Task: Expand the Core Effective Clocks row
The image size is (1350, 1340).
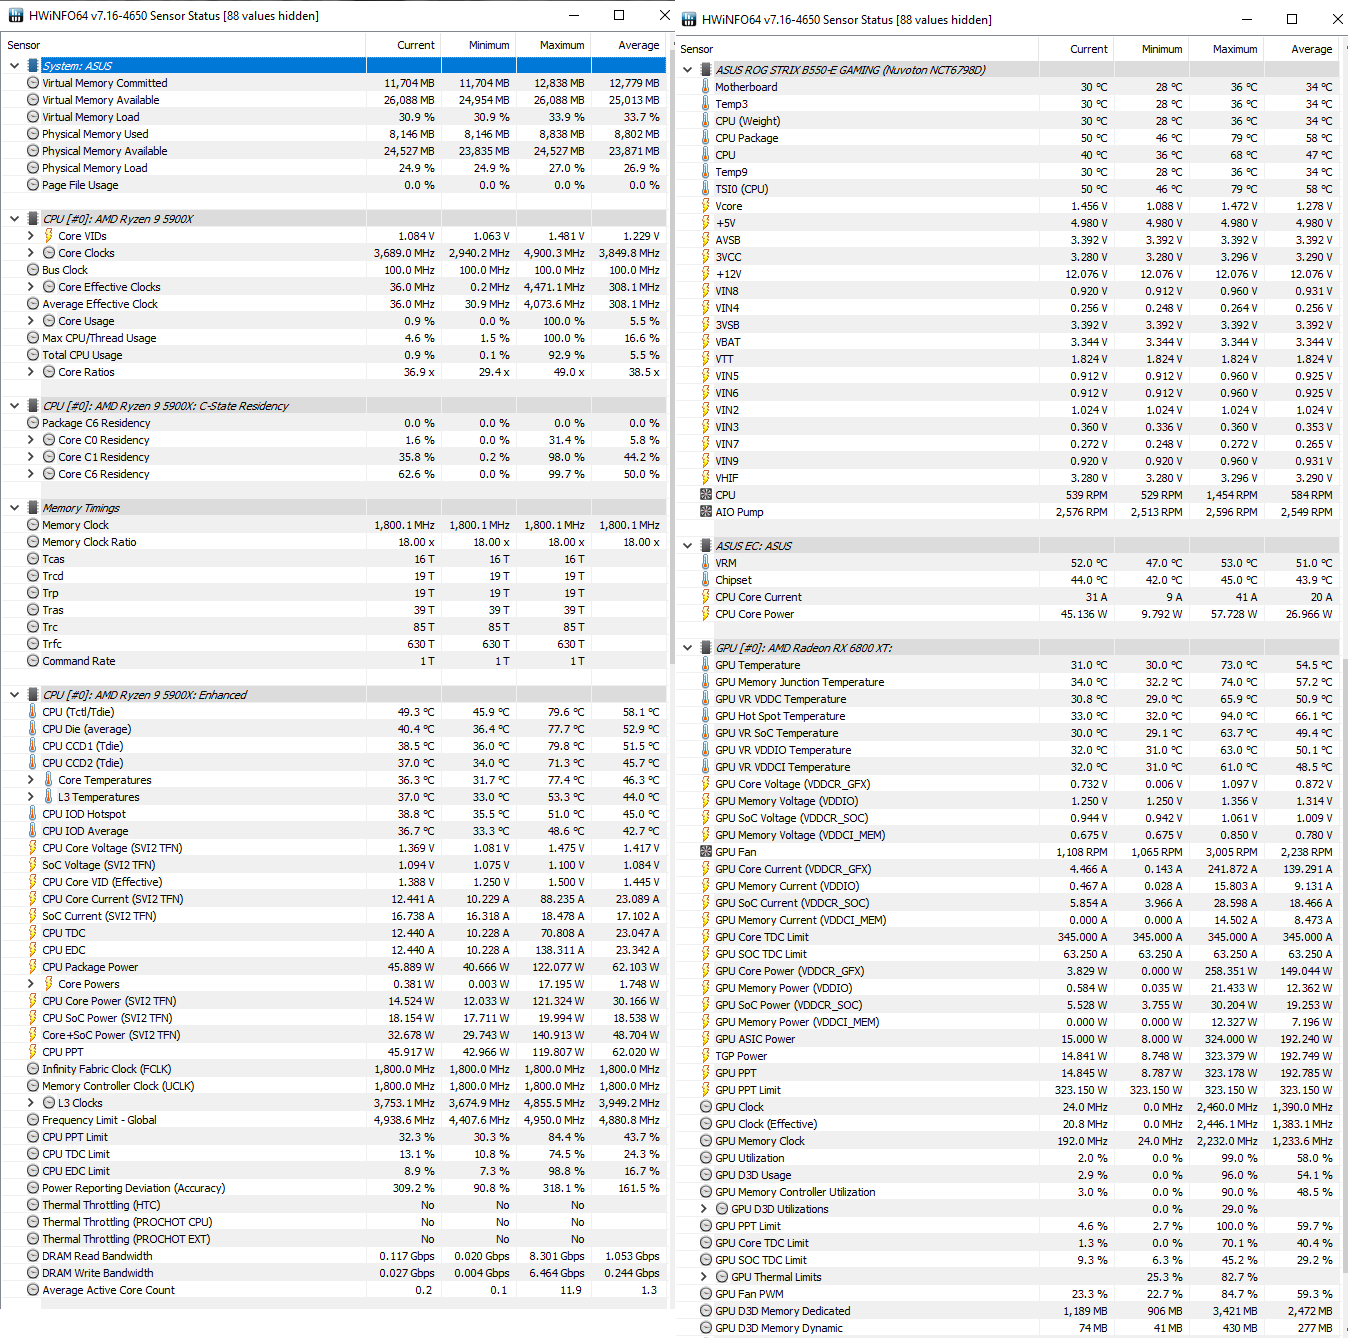Action: pyautogui.click(x=31, y=287)
